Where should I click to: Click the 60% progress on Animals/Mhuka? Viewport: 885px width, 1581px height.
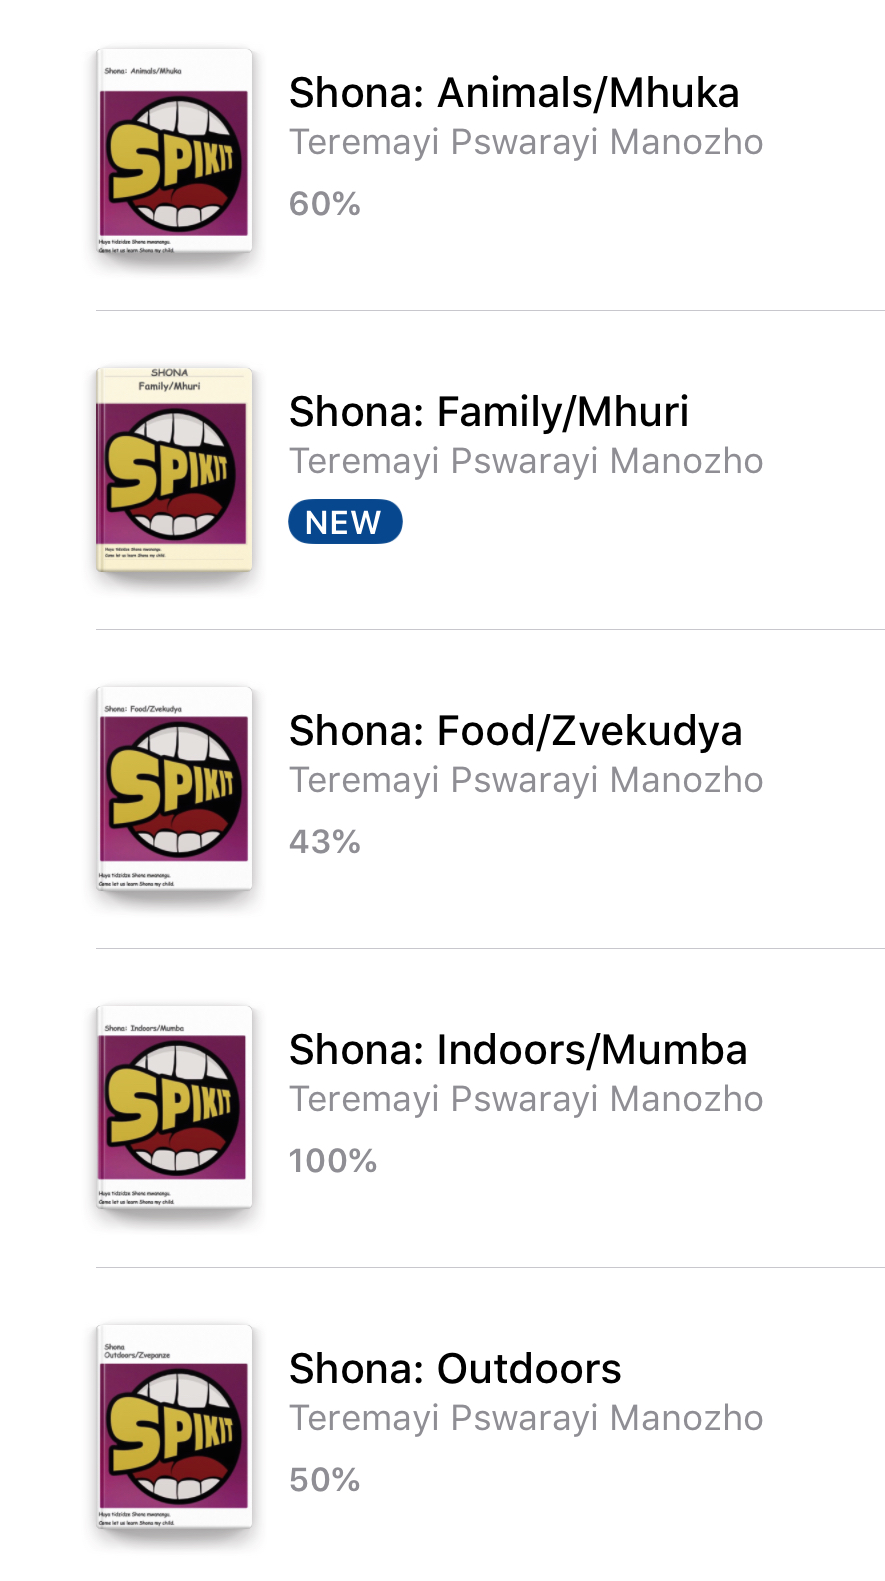325,204
